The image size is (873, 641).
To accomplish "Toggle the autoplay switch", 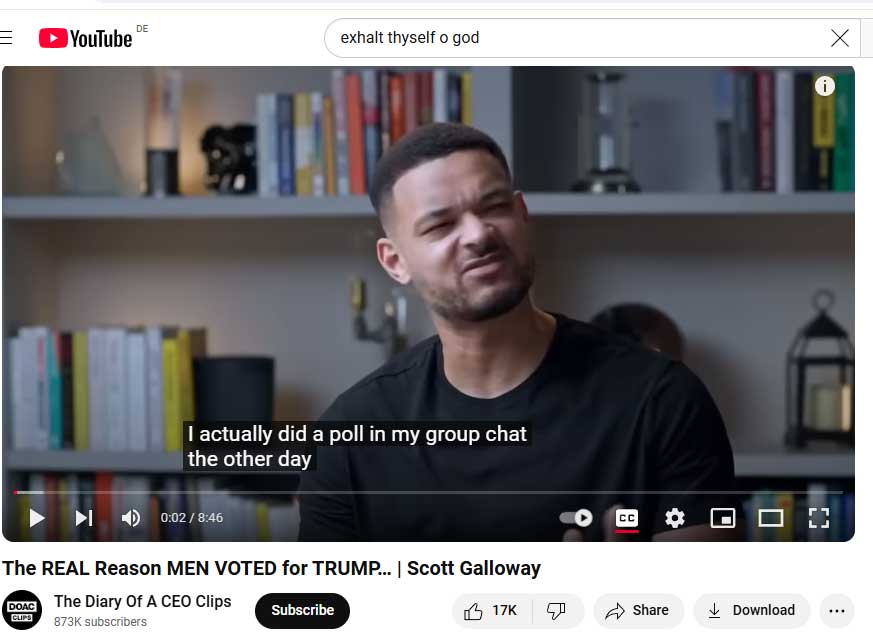I will 576,518.
